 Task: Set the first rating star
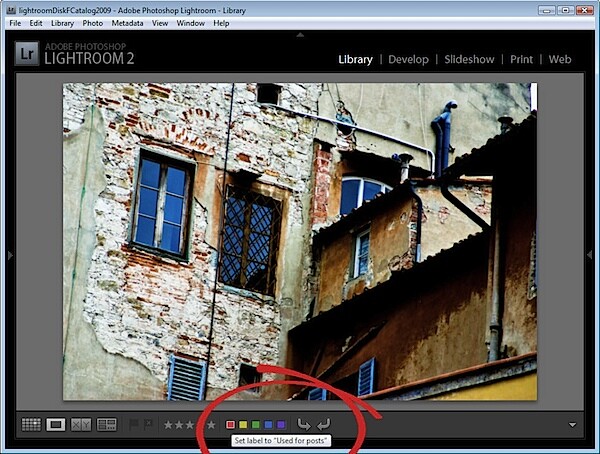(x=168, y=425)
